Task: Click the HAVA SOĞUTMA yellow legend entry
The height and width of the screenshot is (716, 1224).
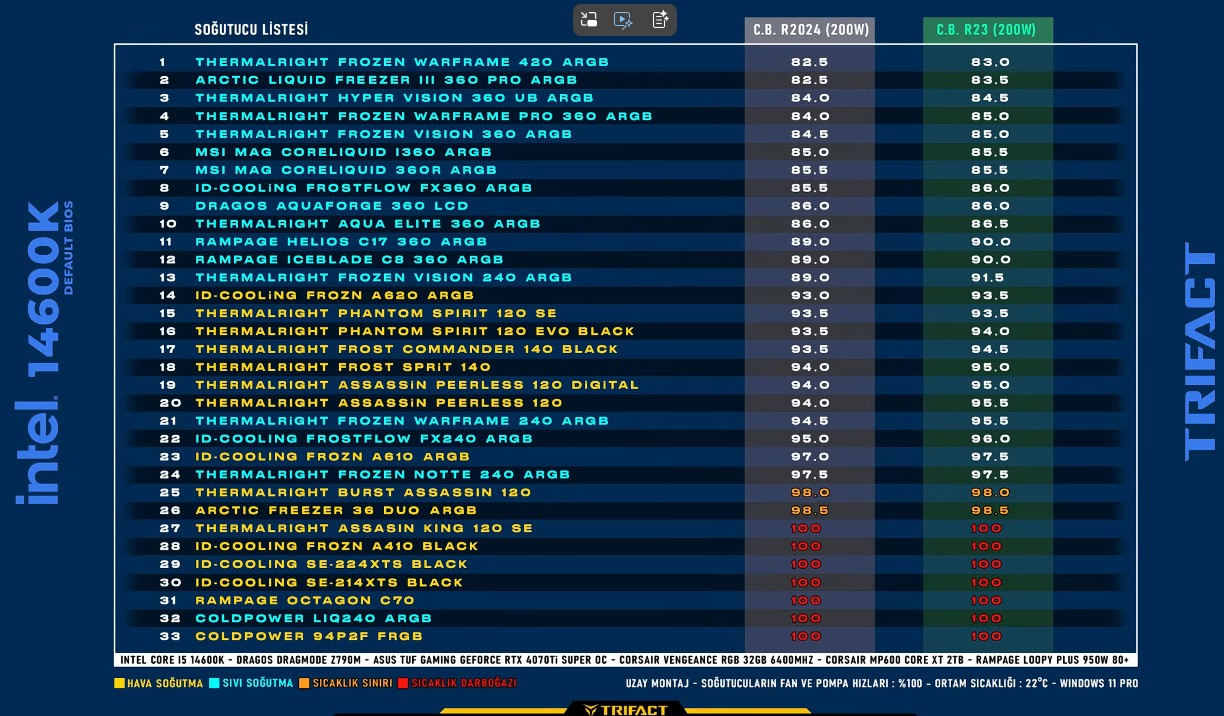Action: (x=158, y=684)
